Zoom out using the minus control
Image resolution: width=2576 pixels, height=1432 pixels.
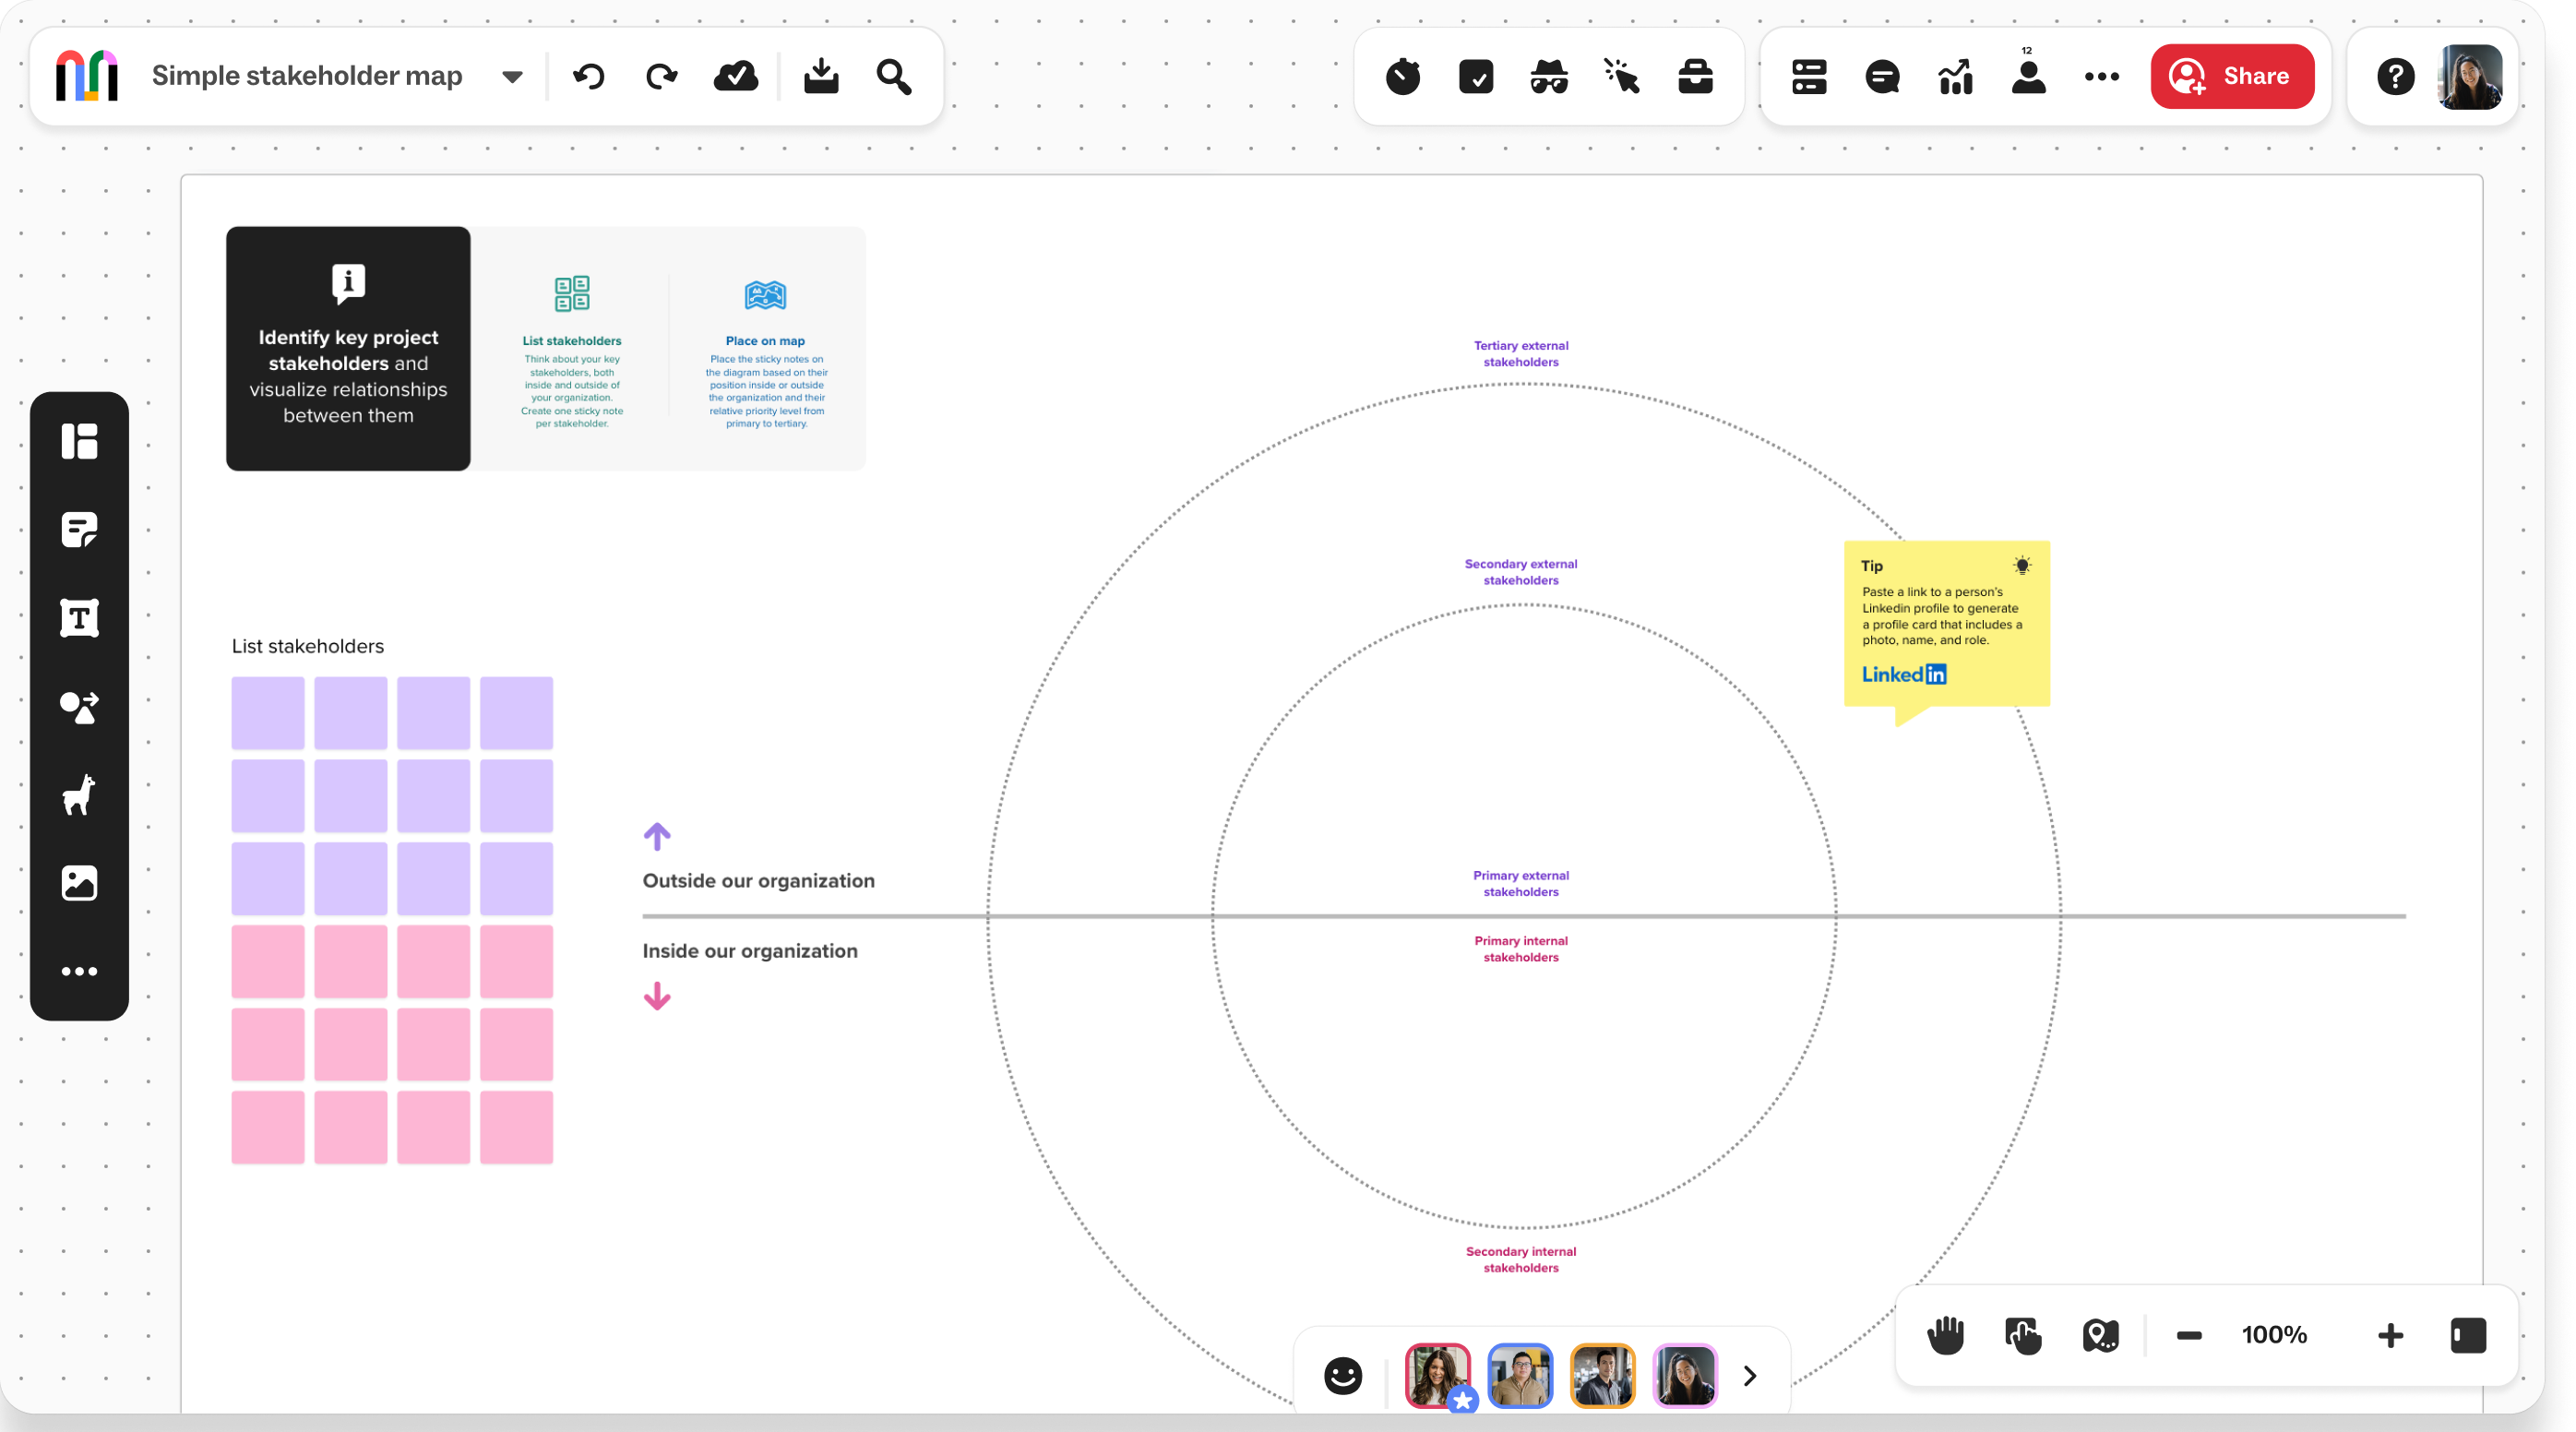point(2190,1335)
